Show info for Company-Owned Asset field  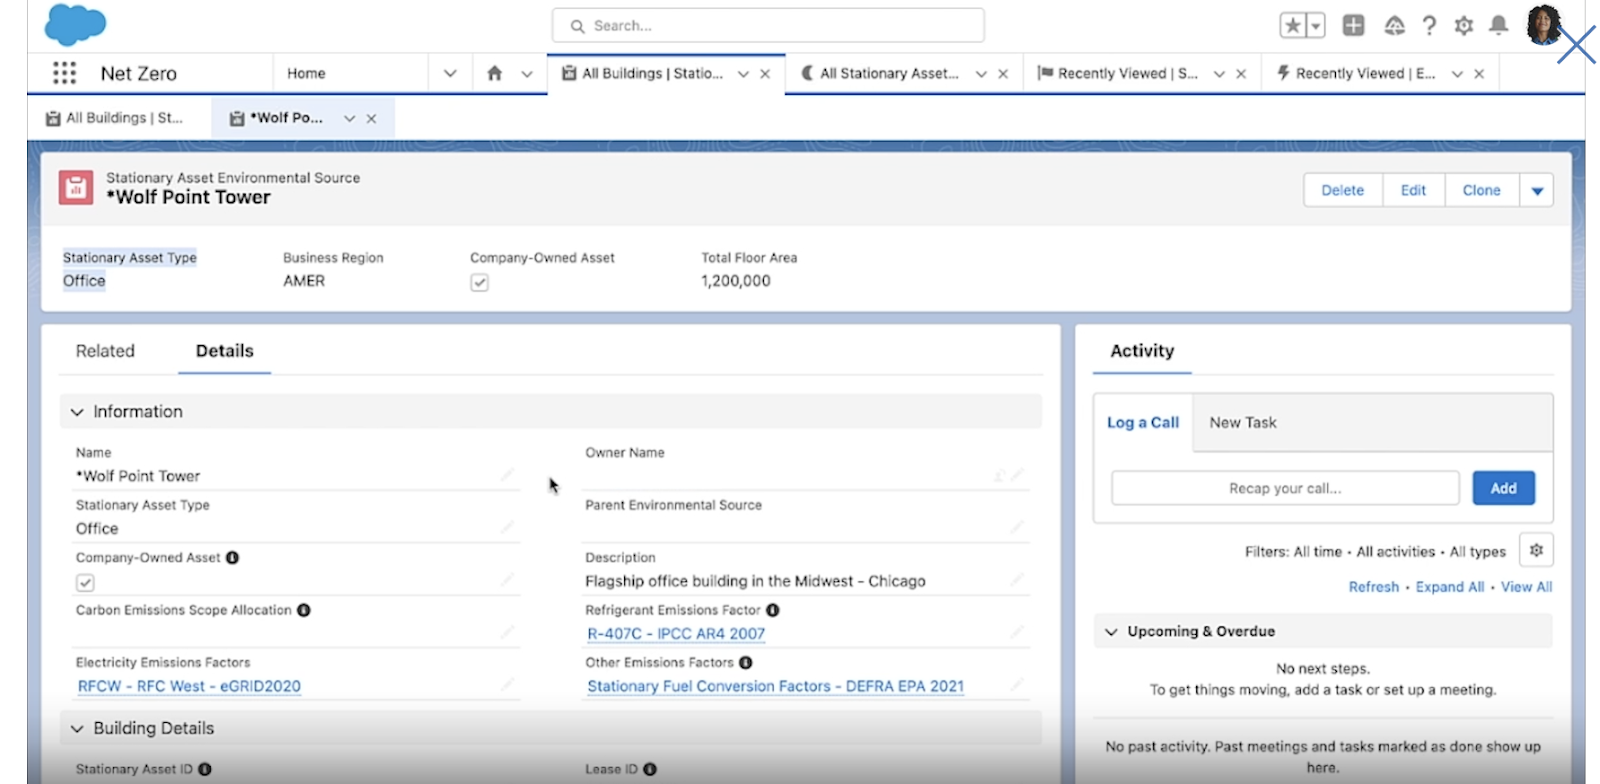pos(232,558)
